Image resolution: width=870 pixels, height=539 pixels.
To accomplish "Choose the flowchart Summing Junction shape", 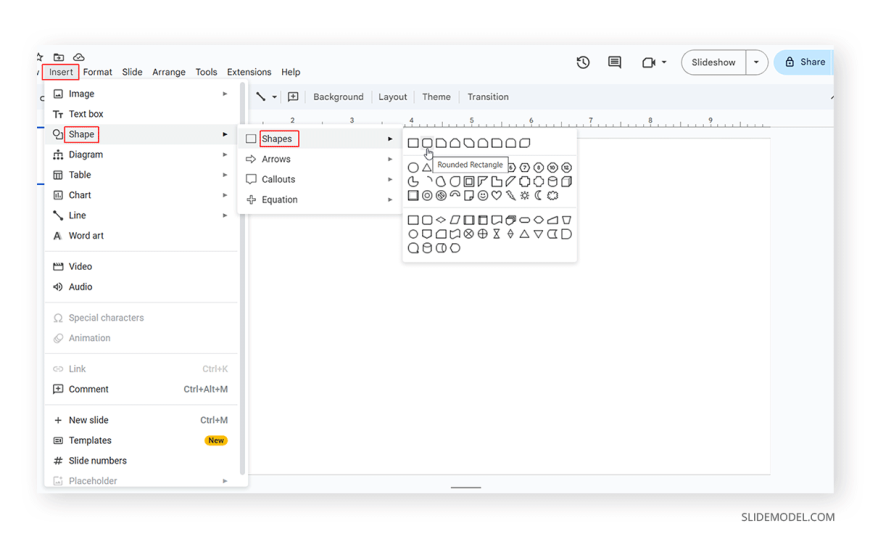I will 469,234.
